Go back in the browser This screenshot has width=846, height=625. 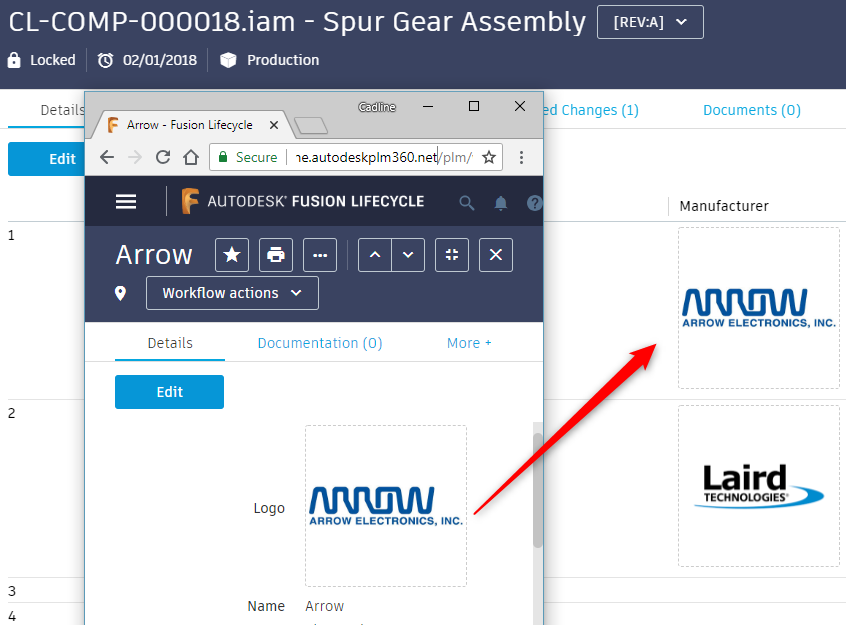coord(107,157)
